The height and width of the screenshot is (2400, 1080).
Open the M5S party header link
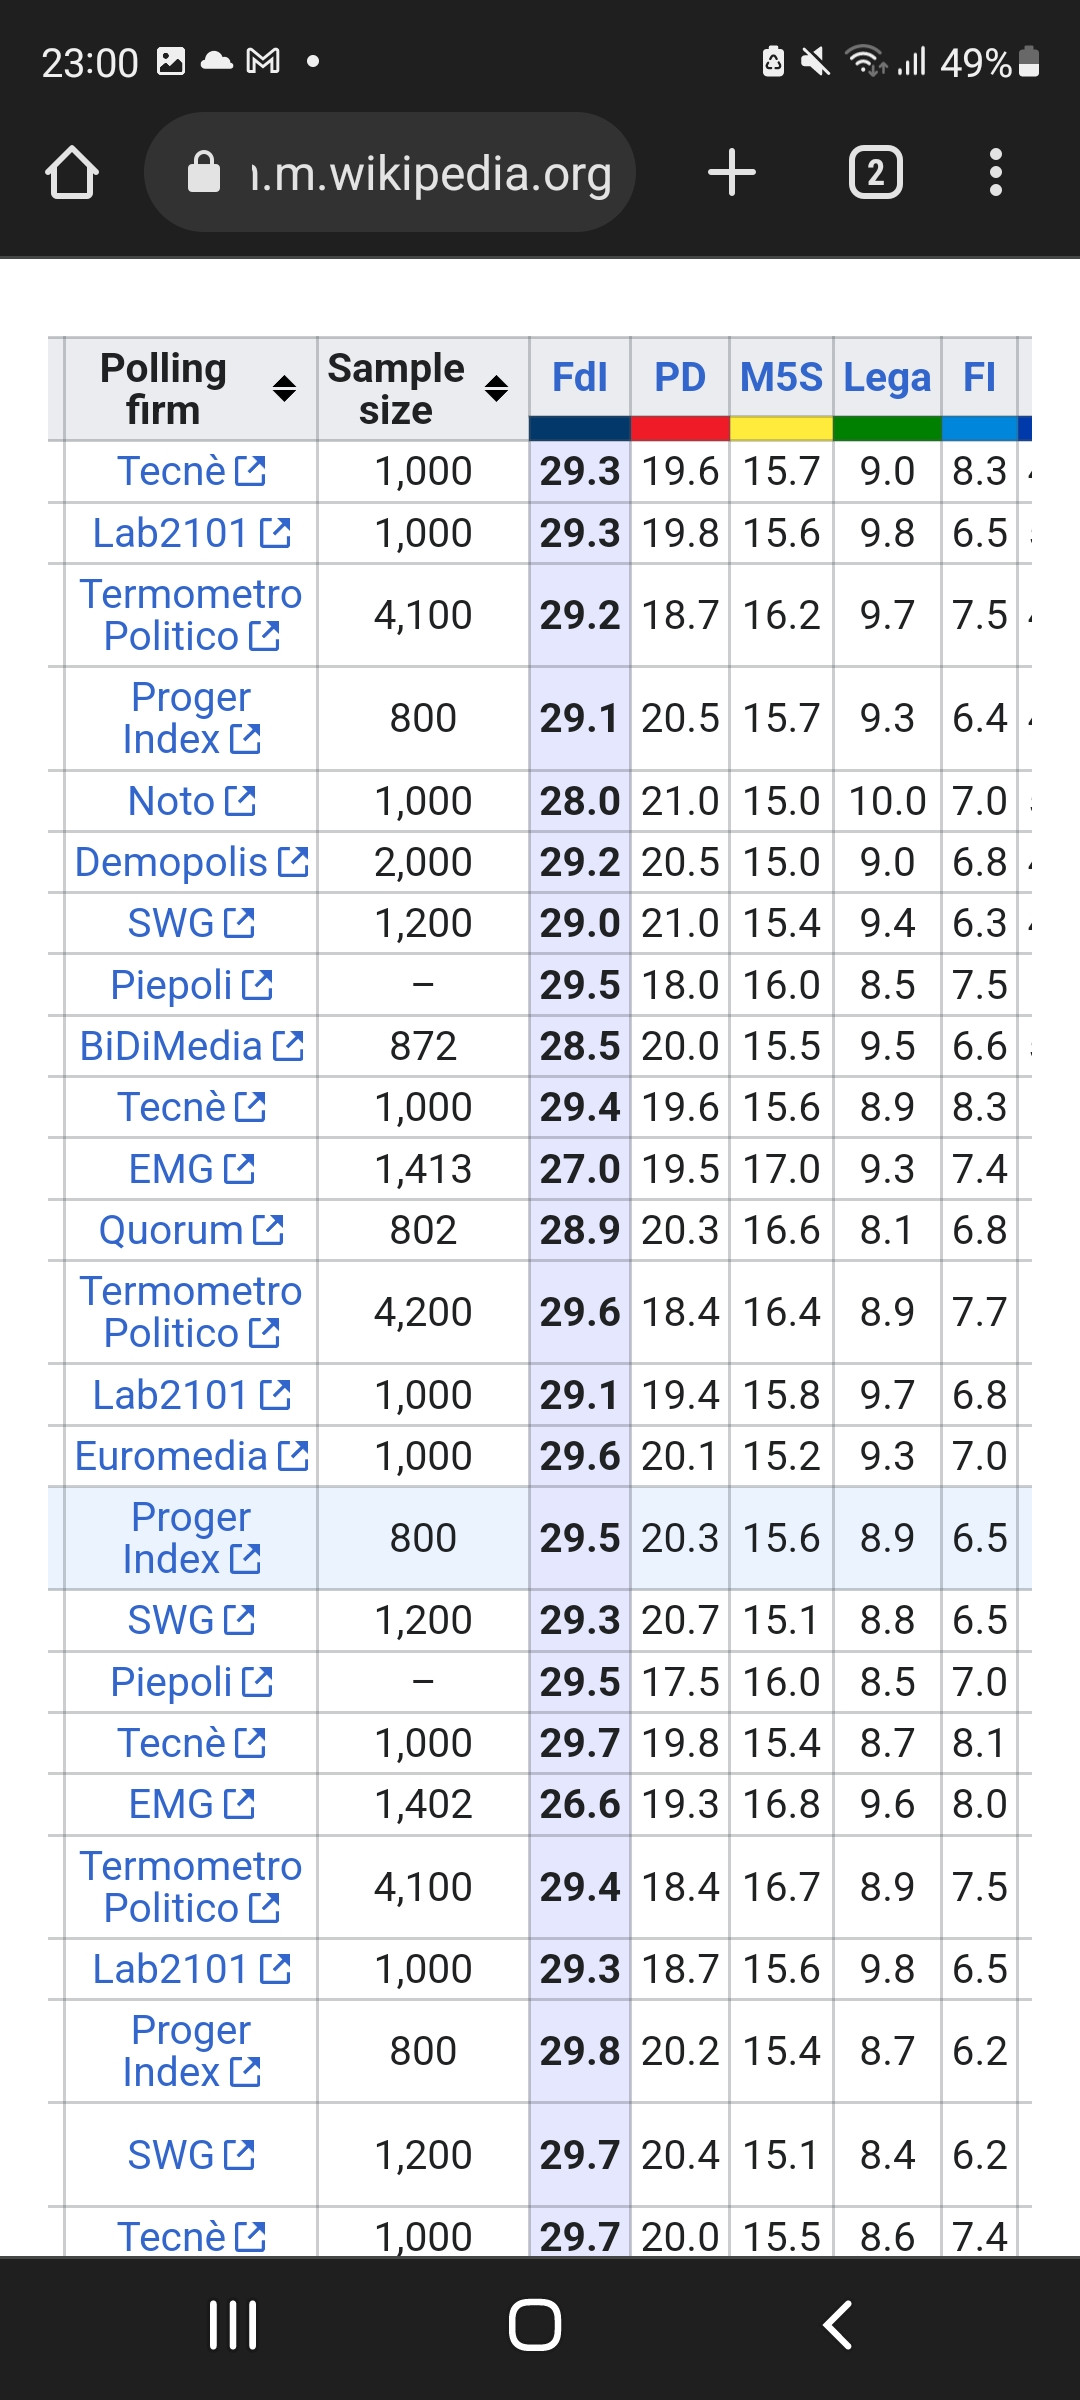(x=781, y=378)
